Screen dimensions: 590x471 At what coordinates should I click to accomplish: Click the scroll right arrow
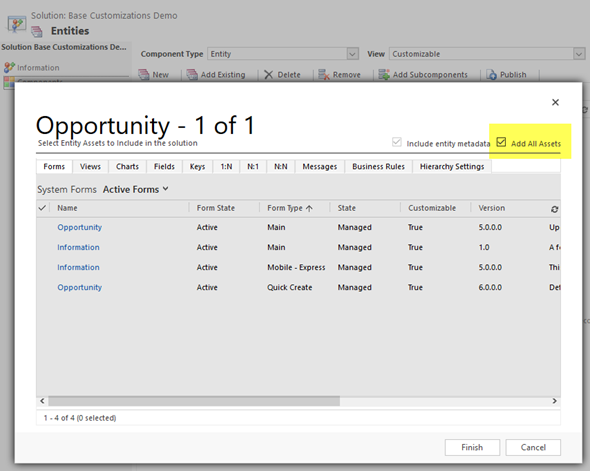click(555, 401)
